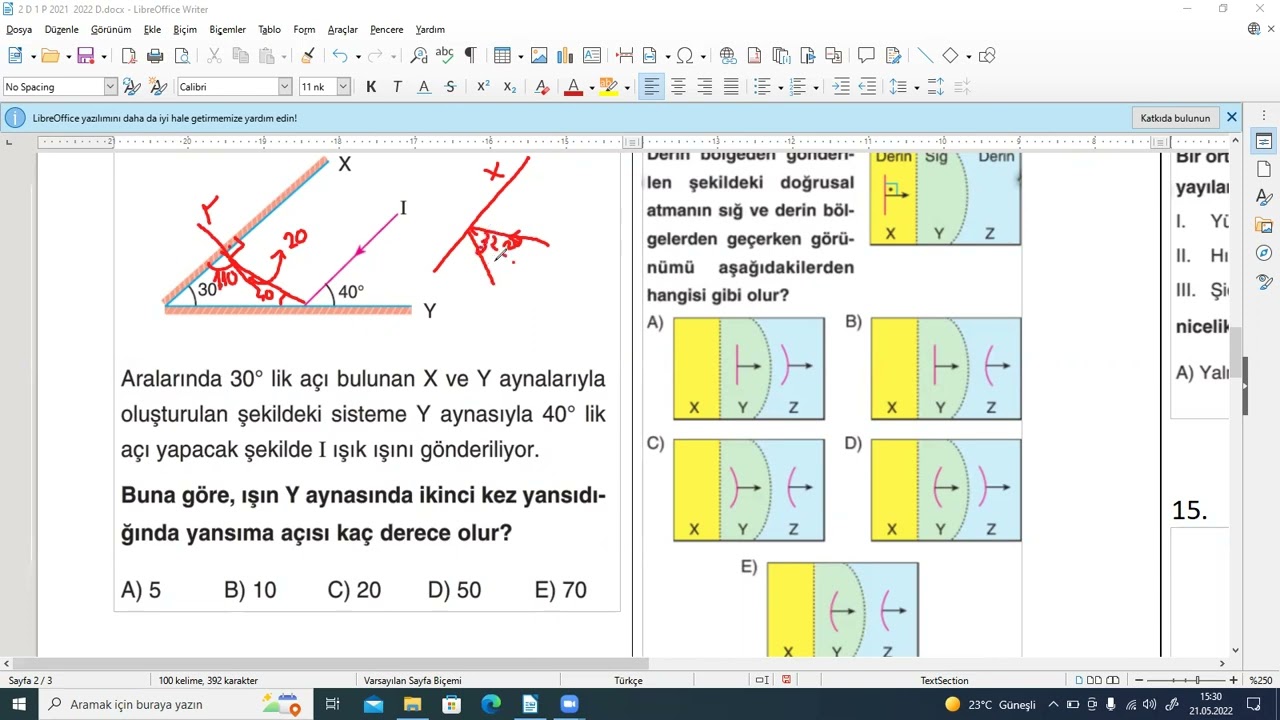Viewport: 1280px width, 720px height.
Task: Toggle italic (T) formatting
Action: [397, 87]
